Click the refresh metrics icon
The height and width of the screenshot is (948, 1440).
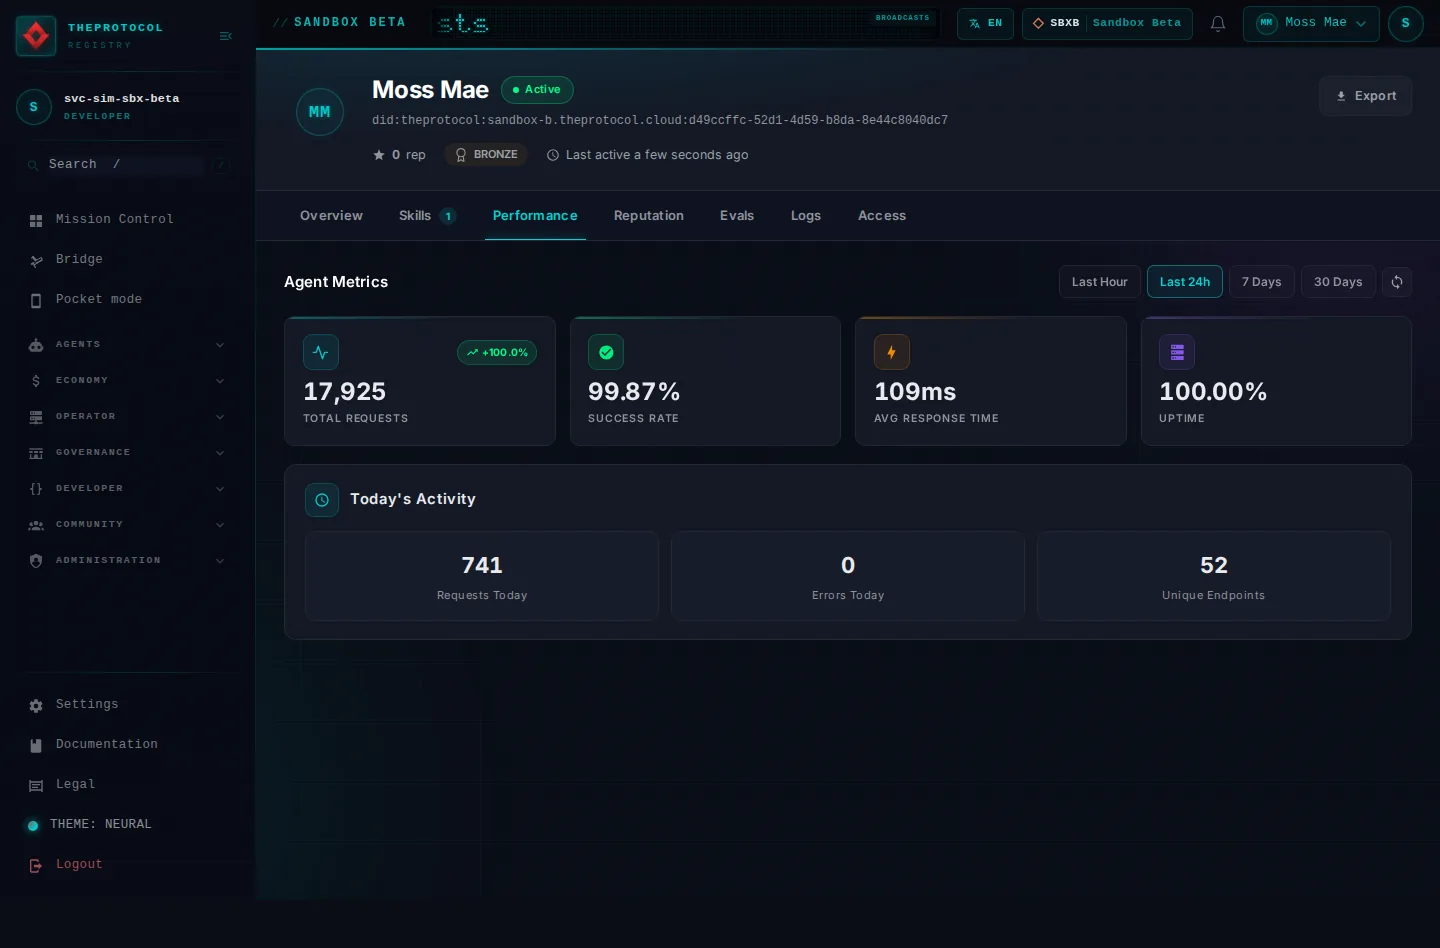pos(1397,282)
